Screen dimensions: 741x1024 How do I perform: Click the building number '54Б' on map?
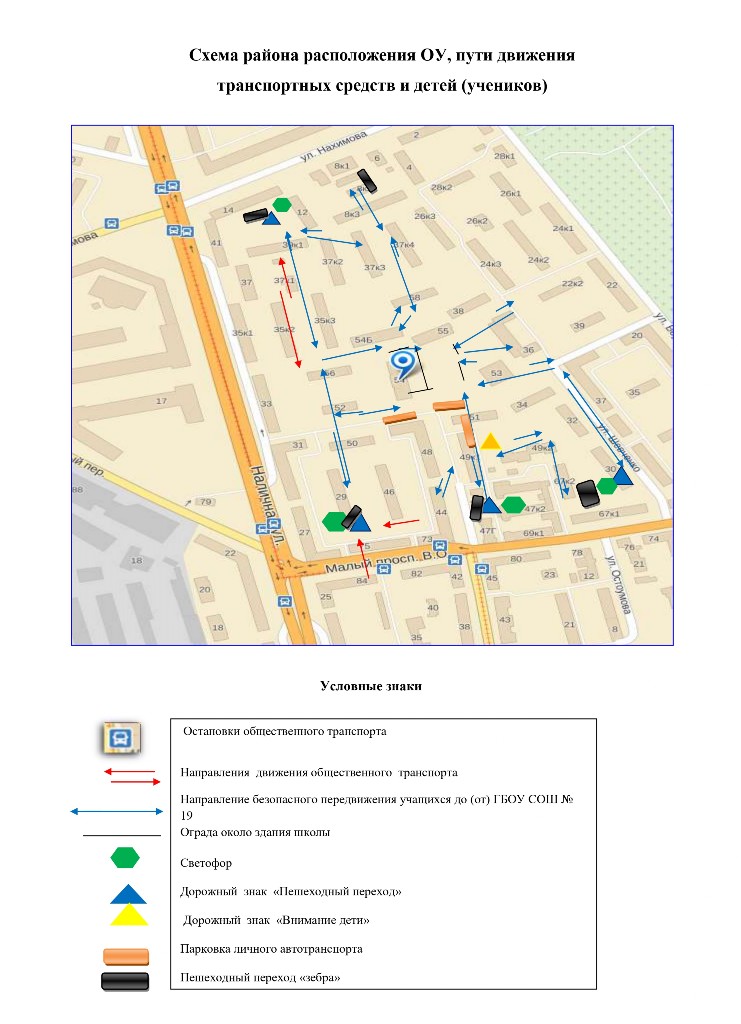pos(363,340)
